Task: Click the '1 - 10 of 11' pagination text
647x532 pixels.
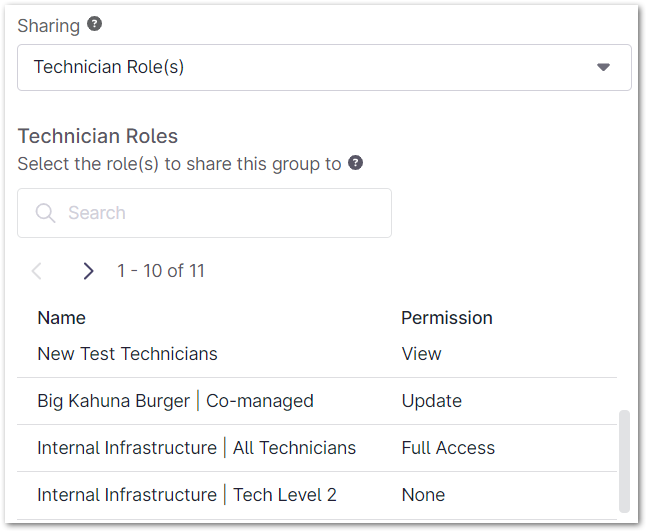Action: [161, 271]
